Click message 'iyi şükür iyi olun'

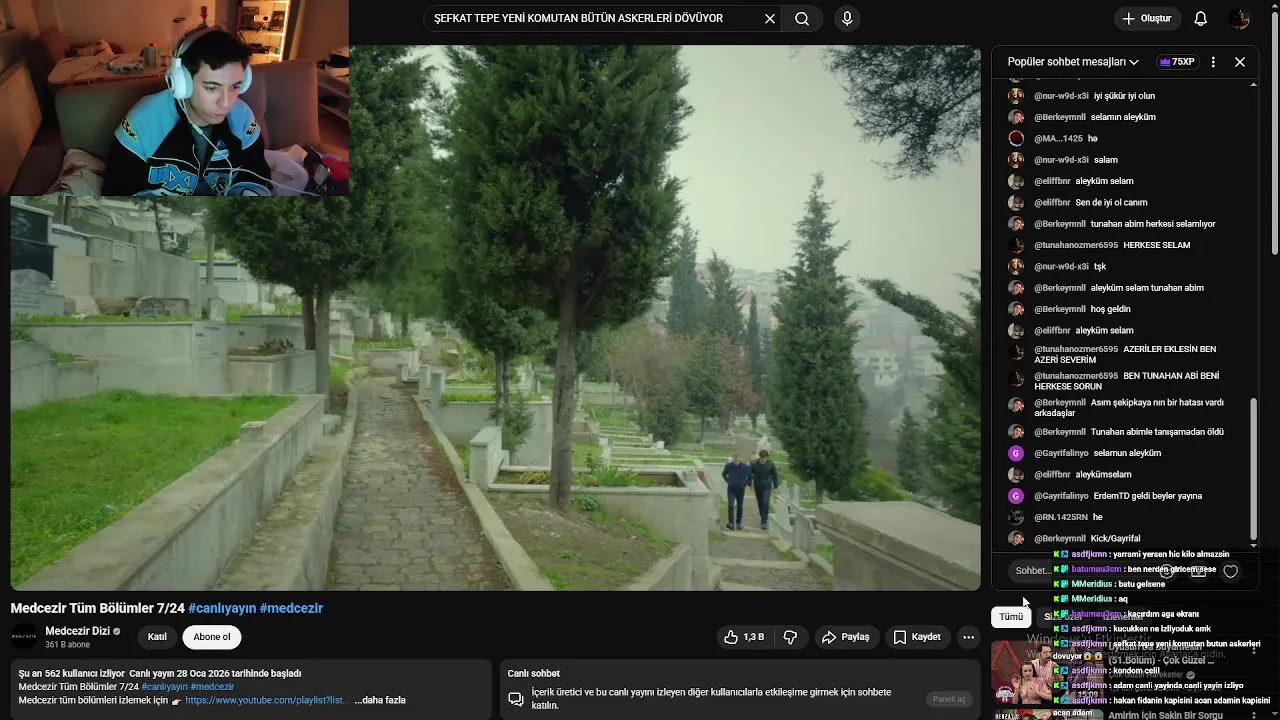[1124, 96]
